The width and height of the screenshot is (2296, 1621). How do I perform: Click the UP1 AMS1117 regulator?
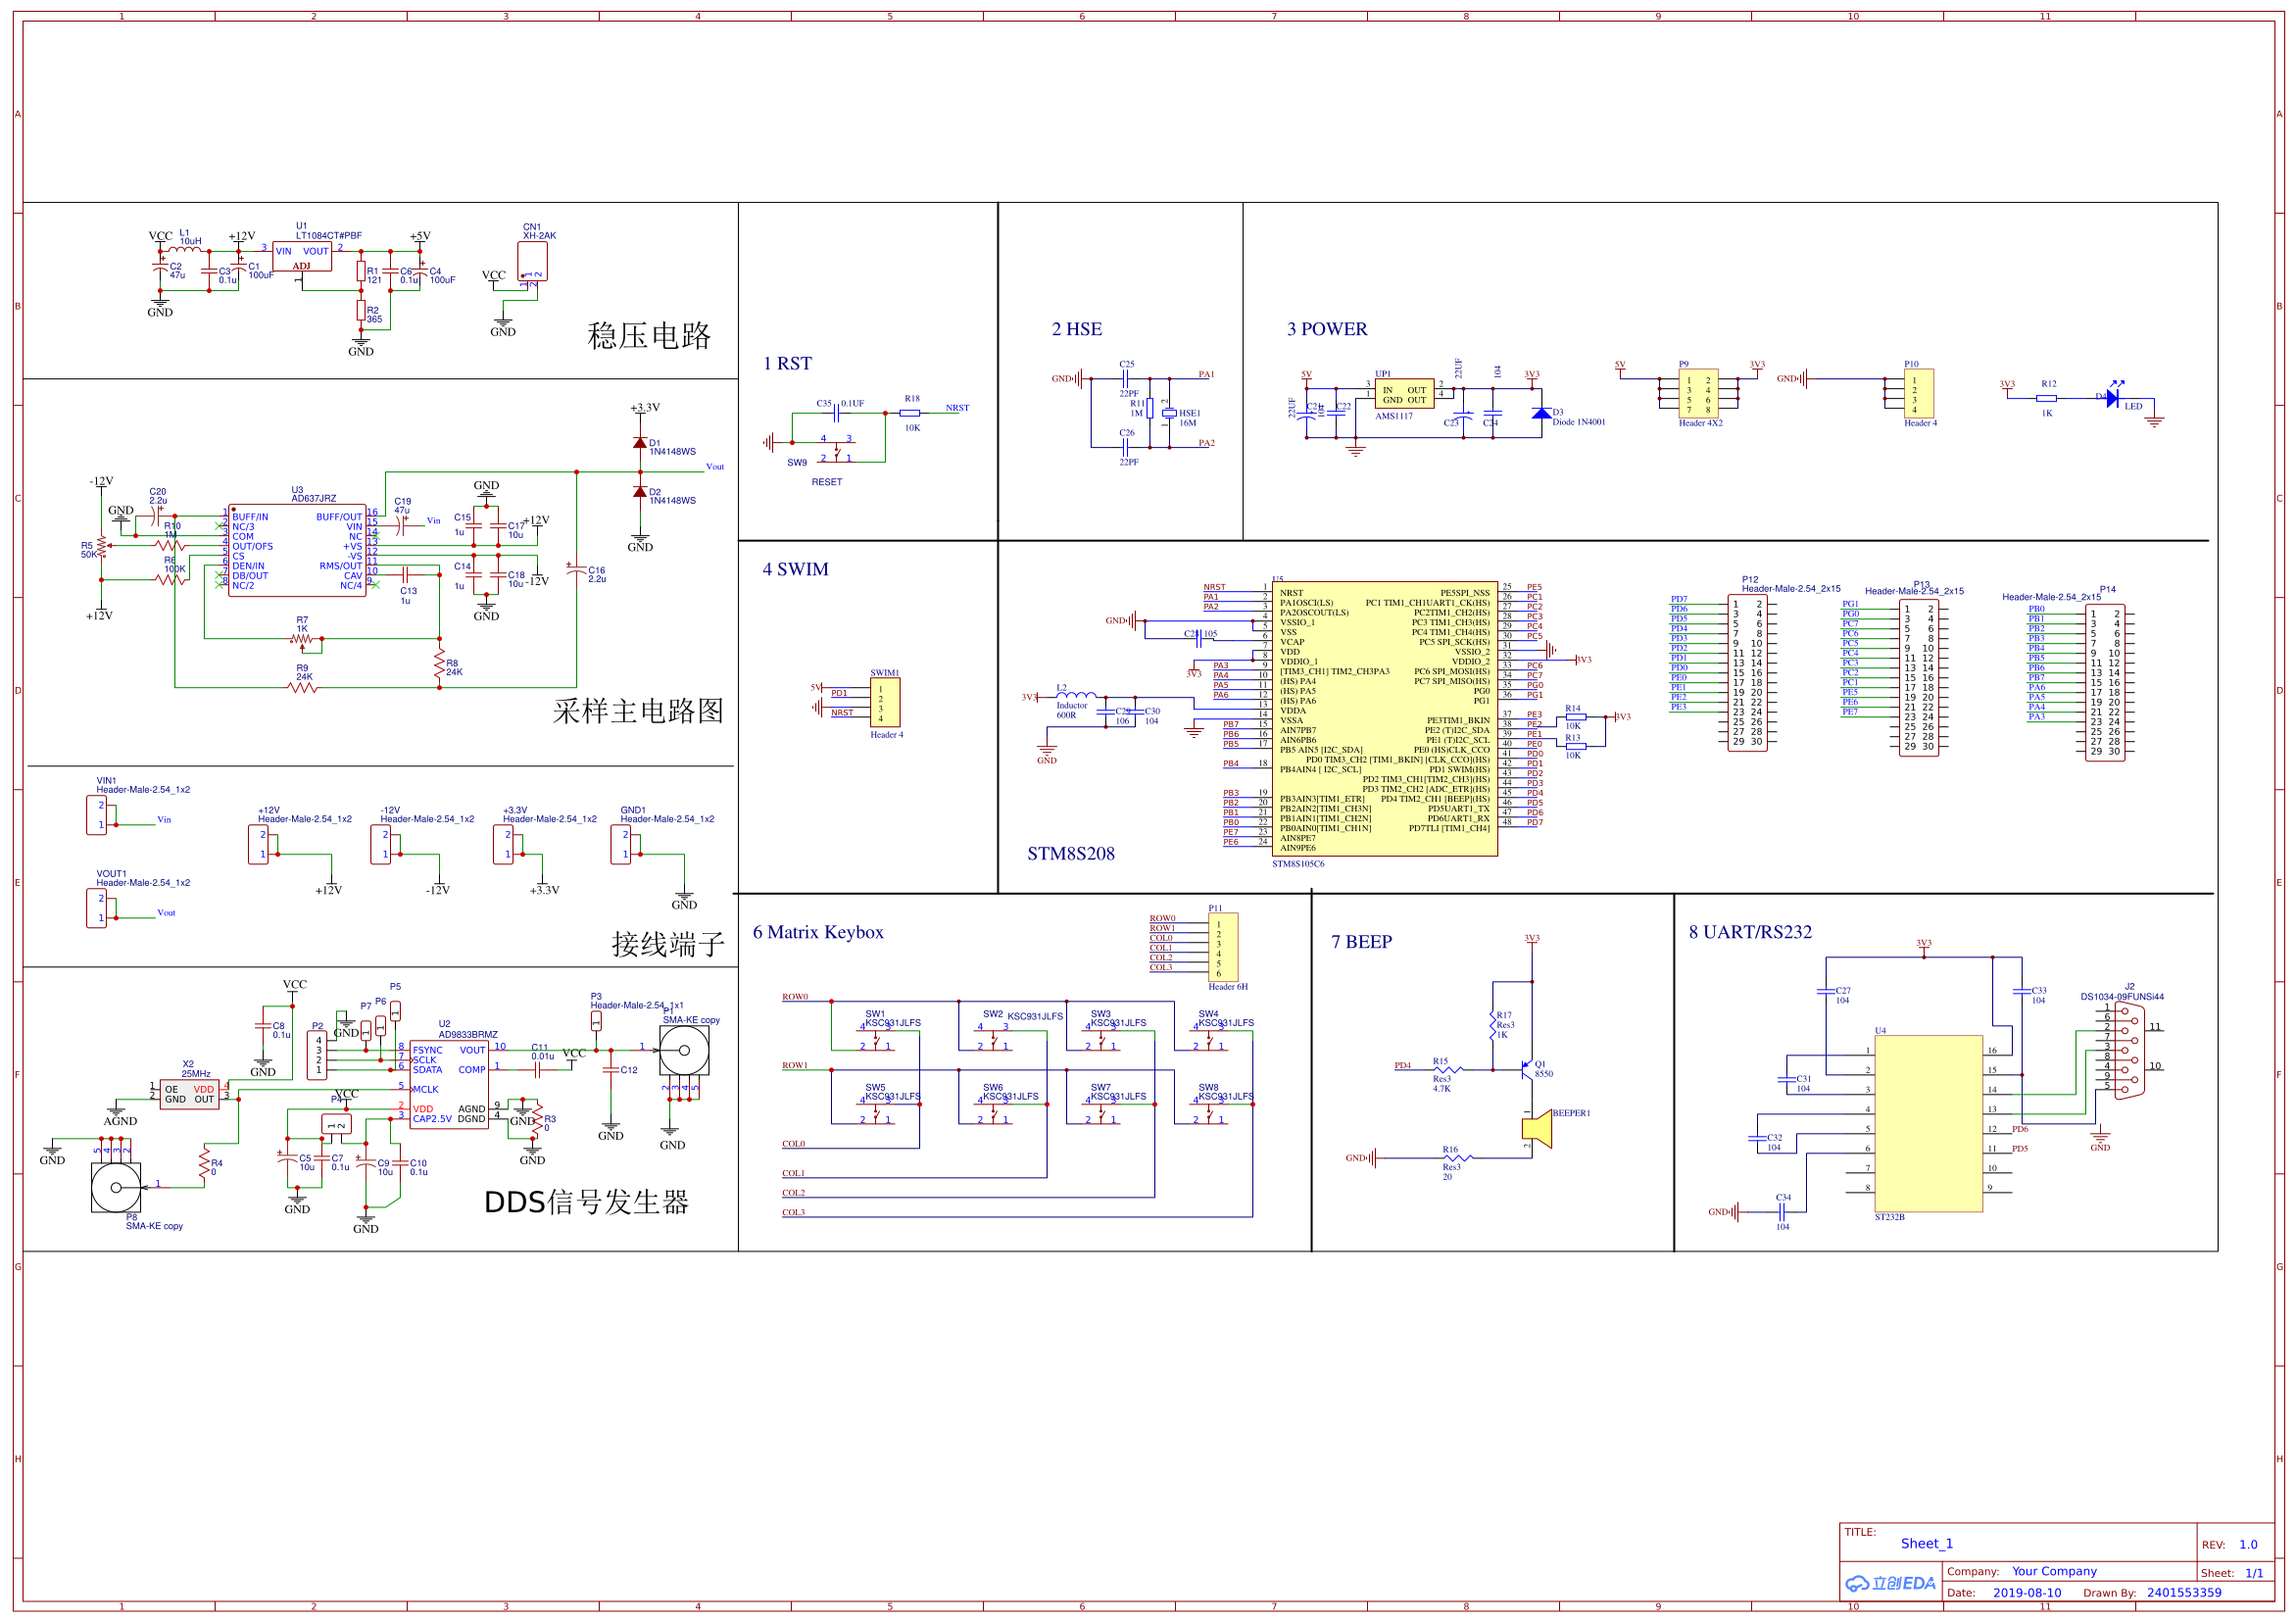coord(1404,394)
